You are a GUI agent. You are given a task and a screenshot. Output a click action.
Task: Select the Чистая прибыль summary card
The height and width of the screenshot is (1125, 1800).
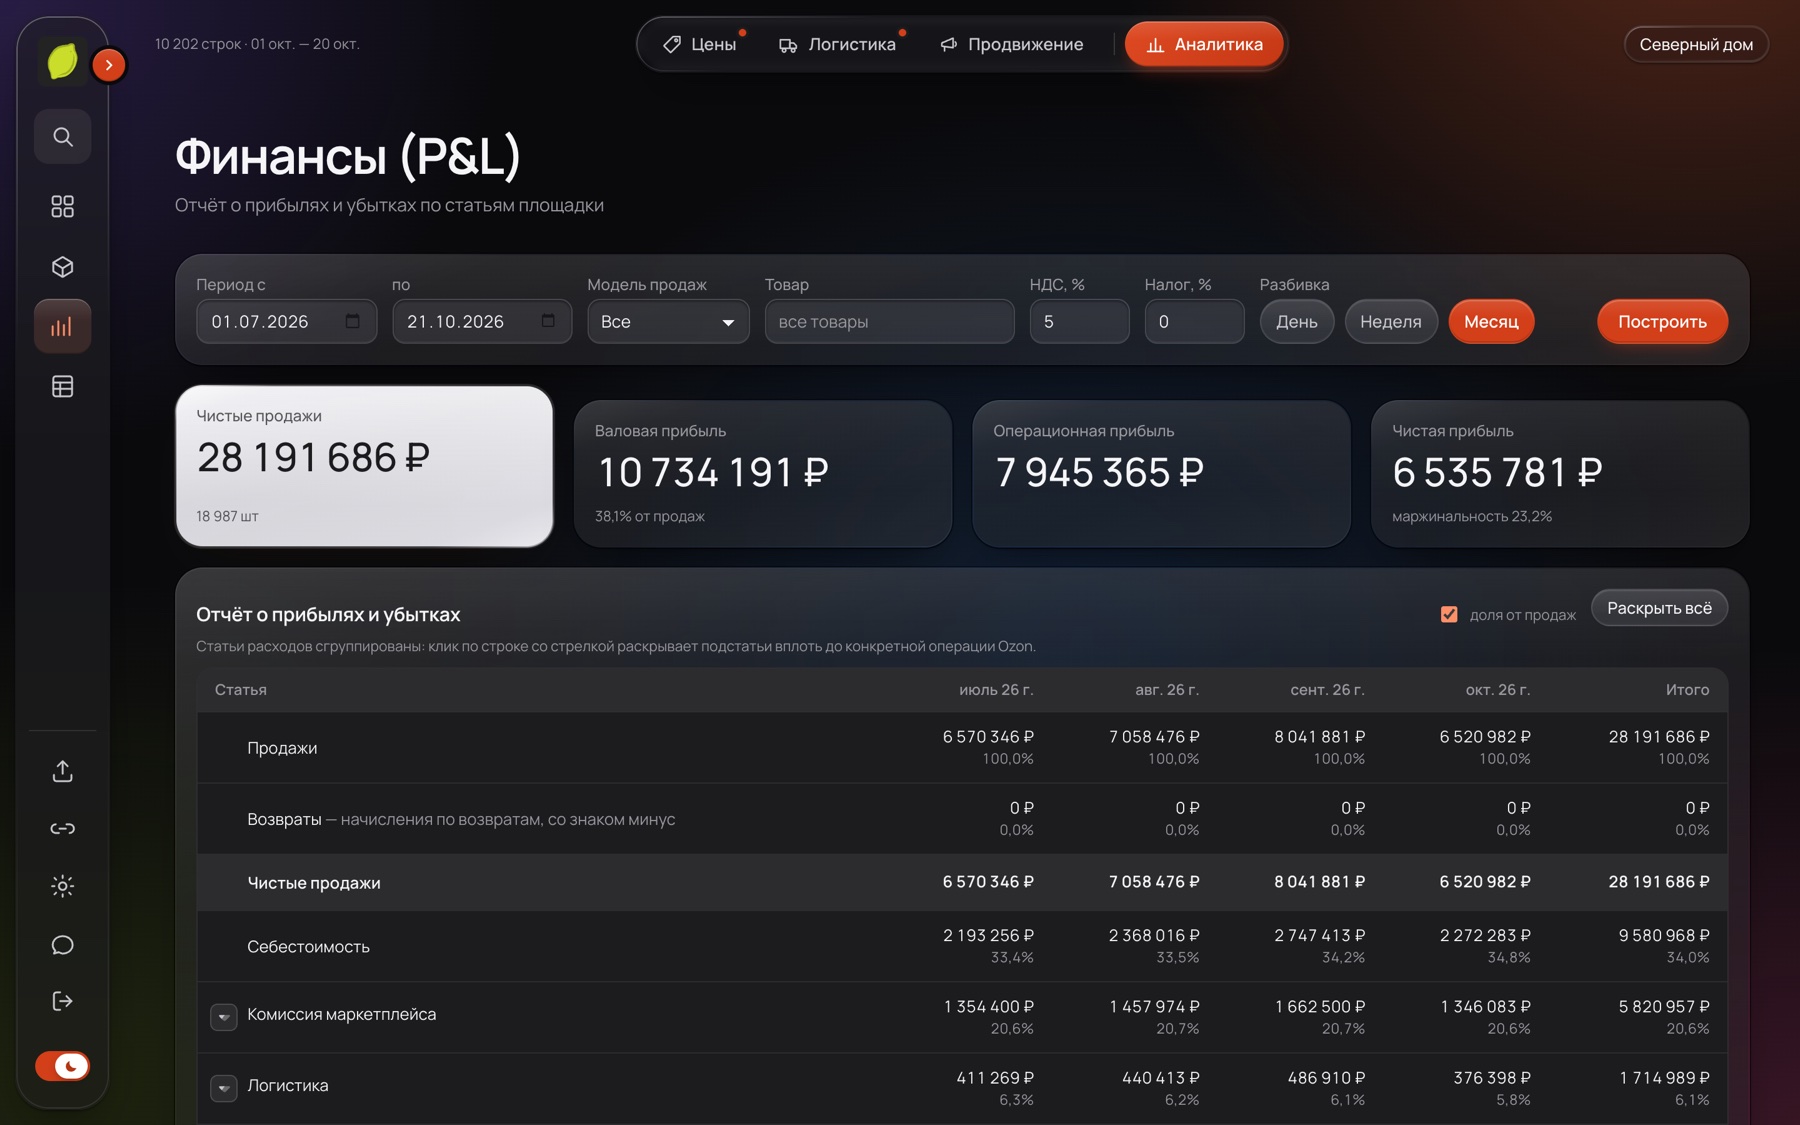(1560, 474)
